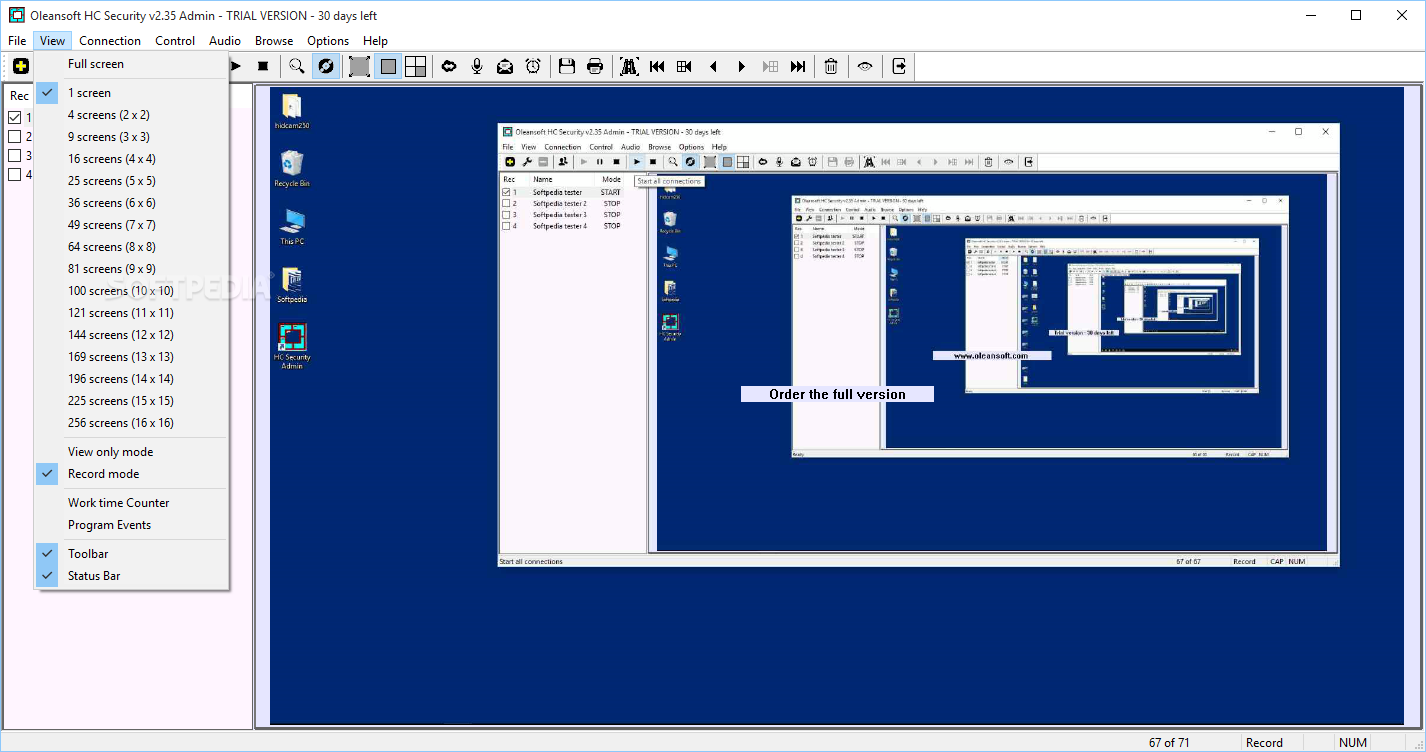Click the black square stop all icon

[263, 66]
